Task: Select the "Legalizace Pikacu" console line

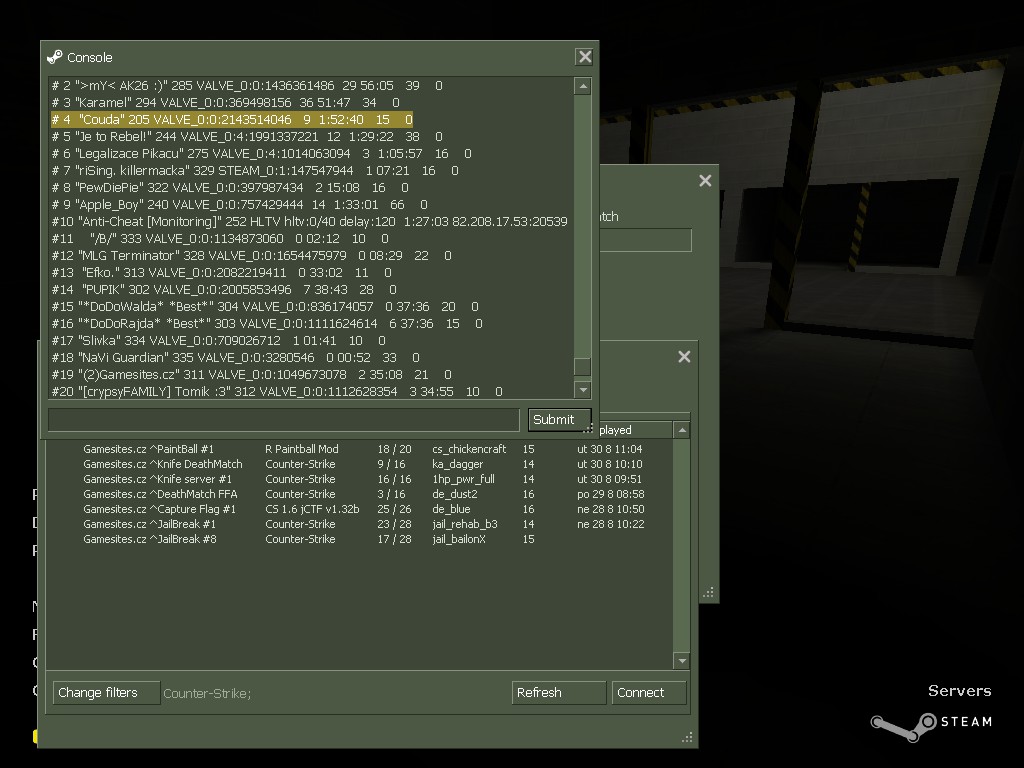Action: (x=261, y=153)
